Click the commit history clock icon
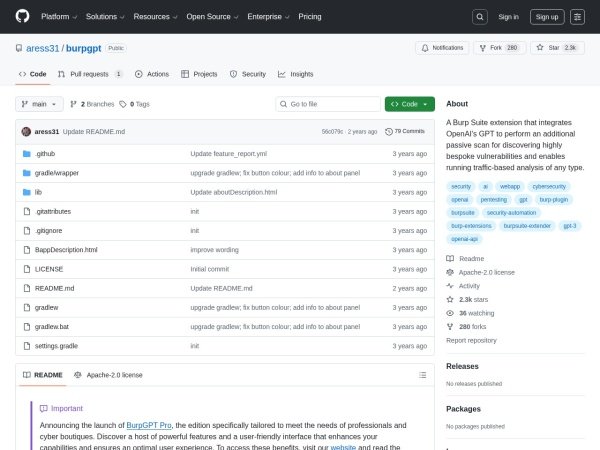Image resolution: width=600 pixels, height=450 pixels. coord(389,131)
